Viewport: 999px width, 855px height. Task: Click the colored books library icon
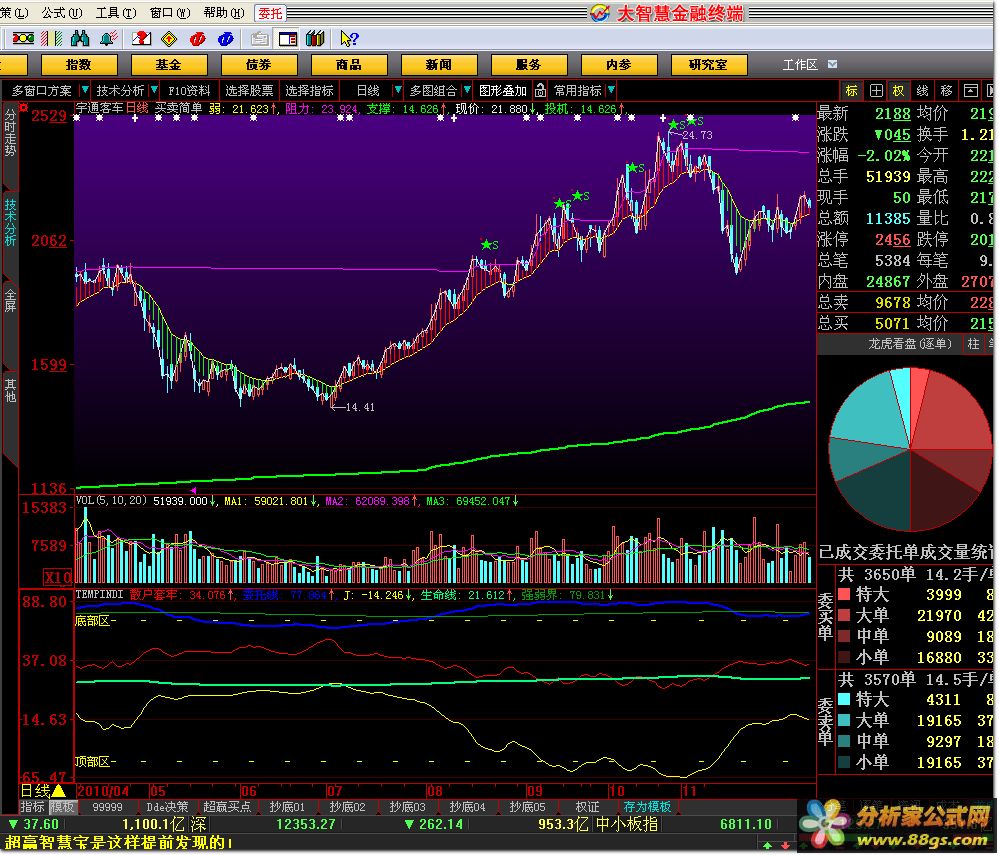point(315,39)
